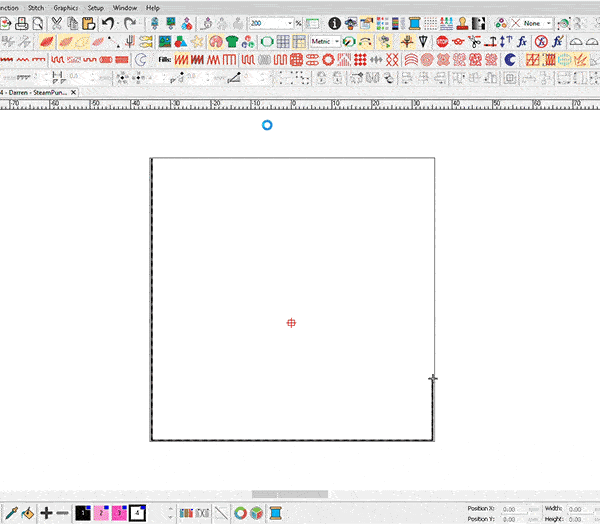The image size is (600, 524).
Task: Click the landscape picture image icon
Action: coord(165,41)
